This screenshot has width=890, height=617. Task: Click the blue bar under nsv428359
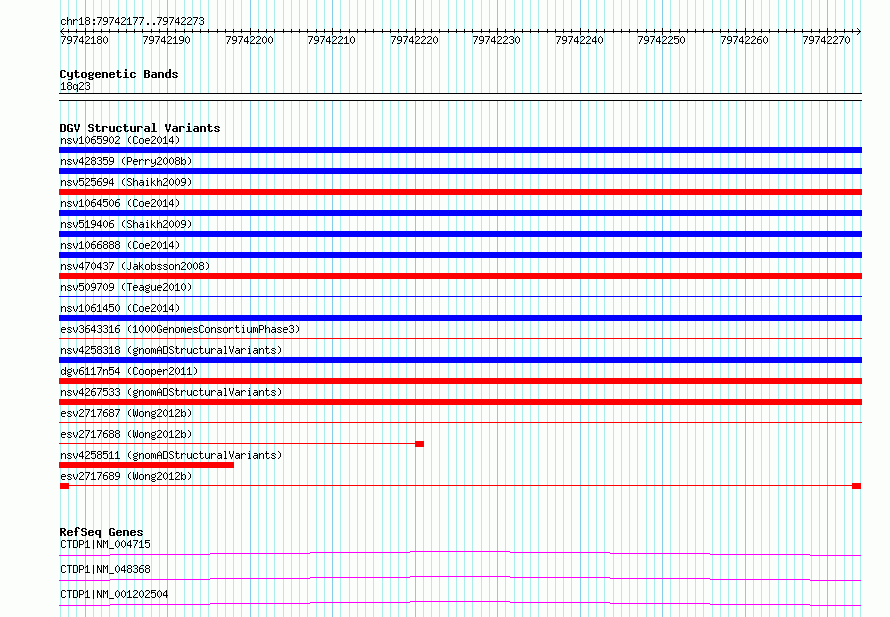pyautogui.click(x=460, y=171)
